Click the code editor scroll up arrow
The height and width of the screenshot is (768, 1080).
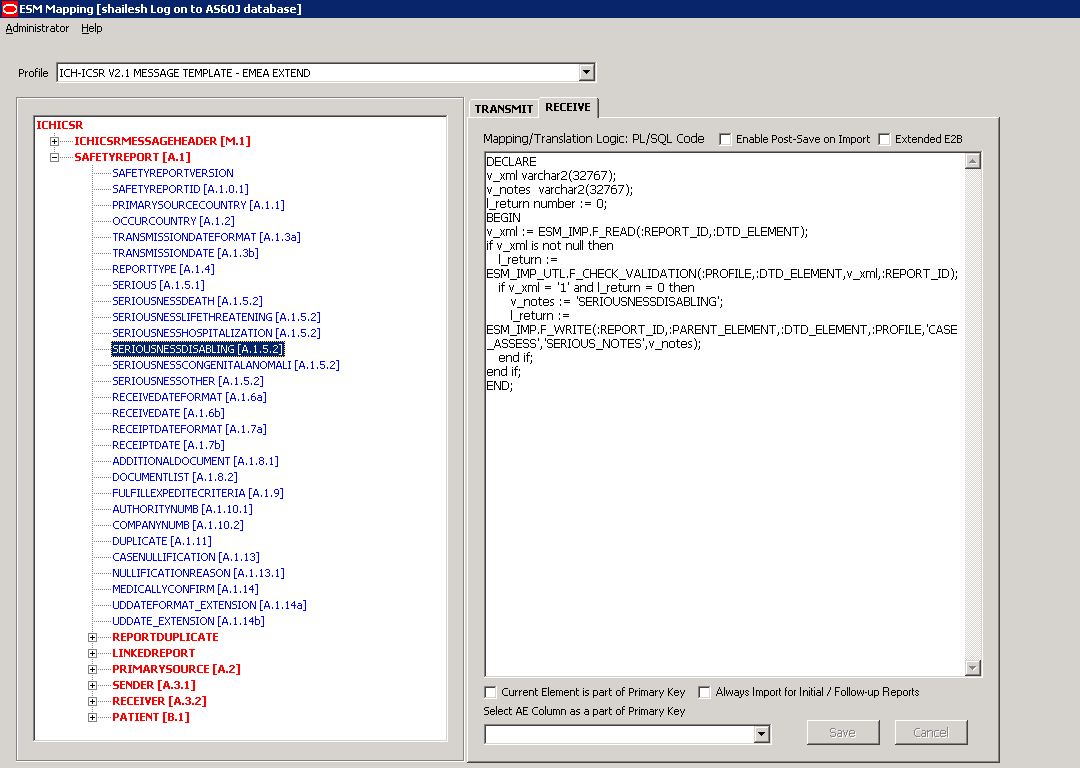point(973,161)
